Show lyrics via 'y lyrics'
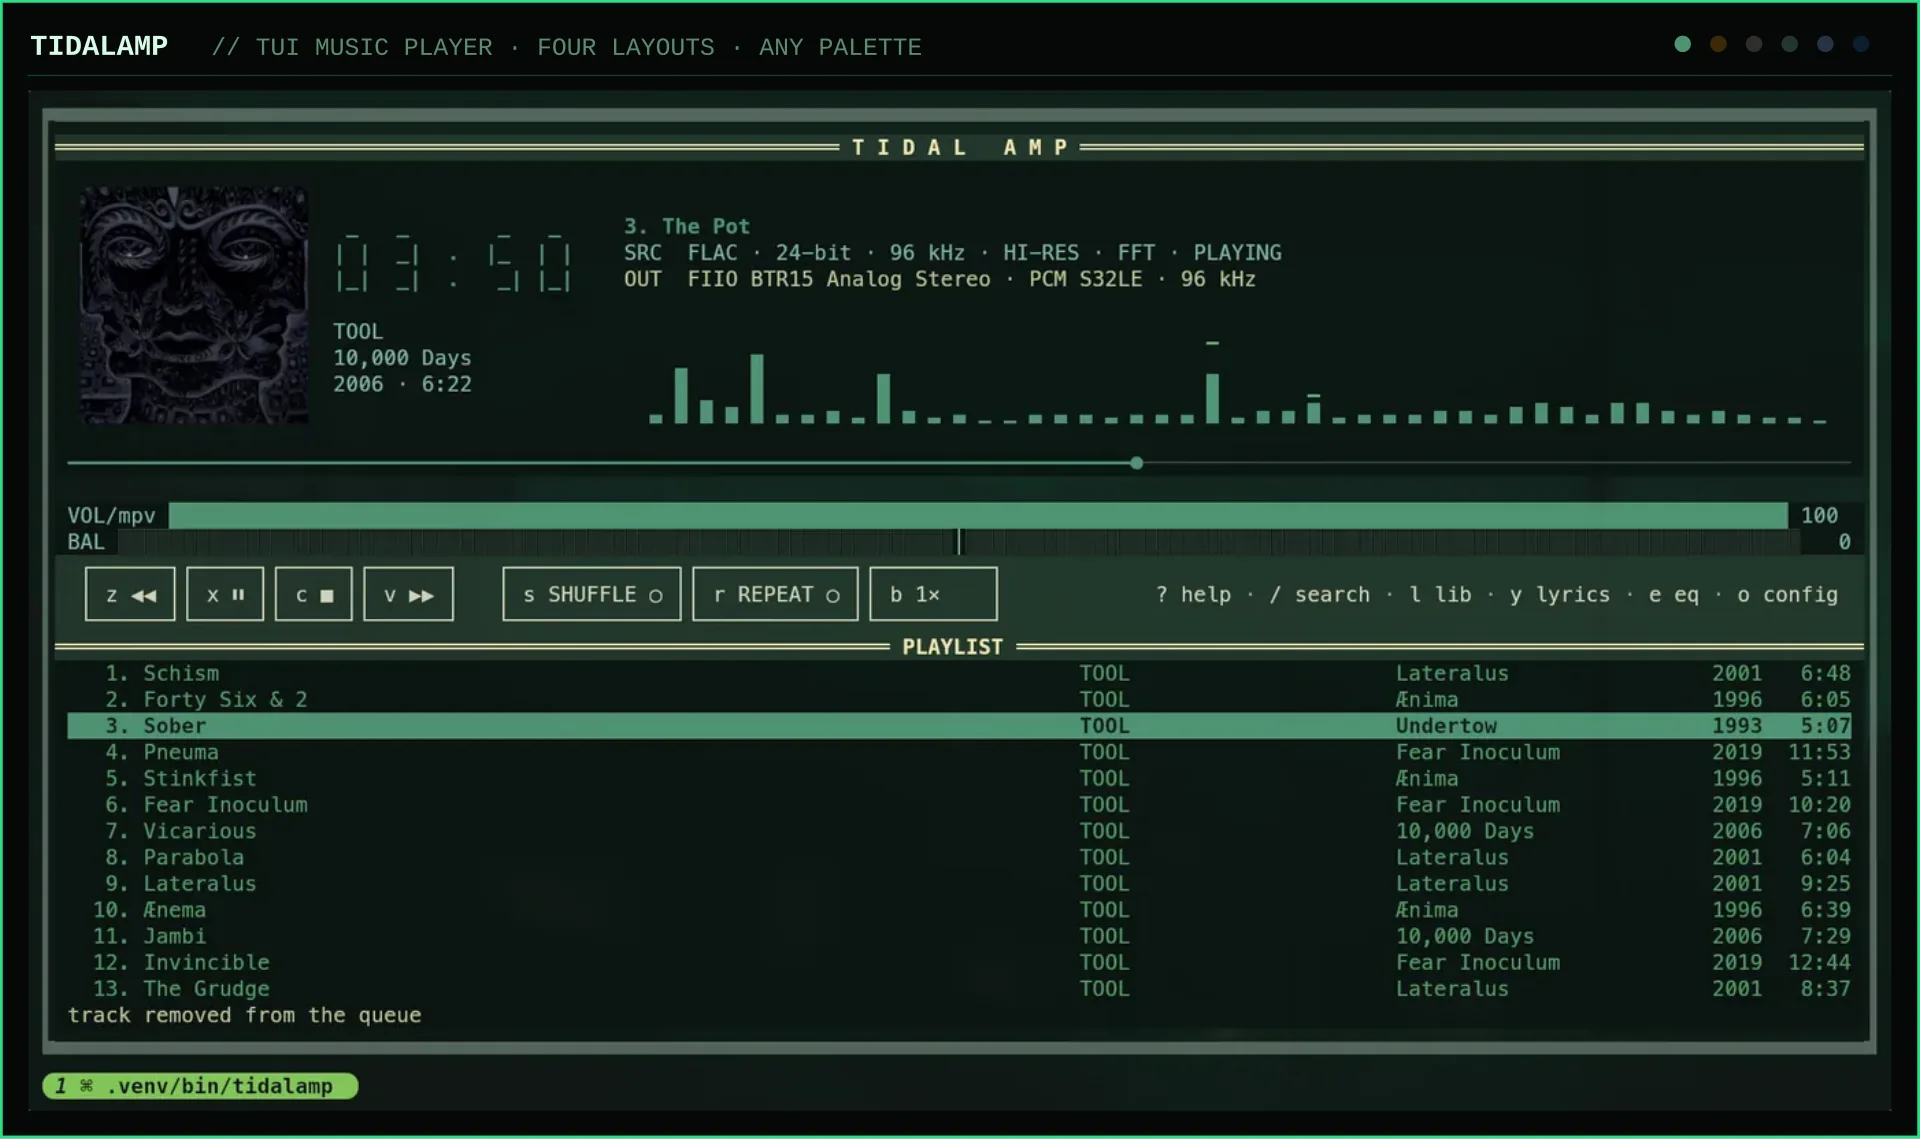Screen dimensions: 1920x1139 [1560, 595]
